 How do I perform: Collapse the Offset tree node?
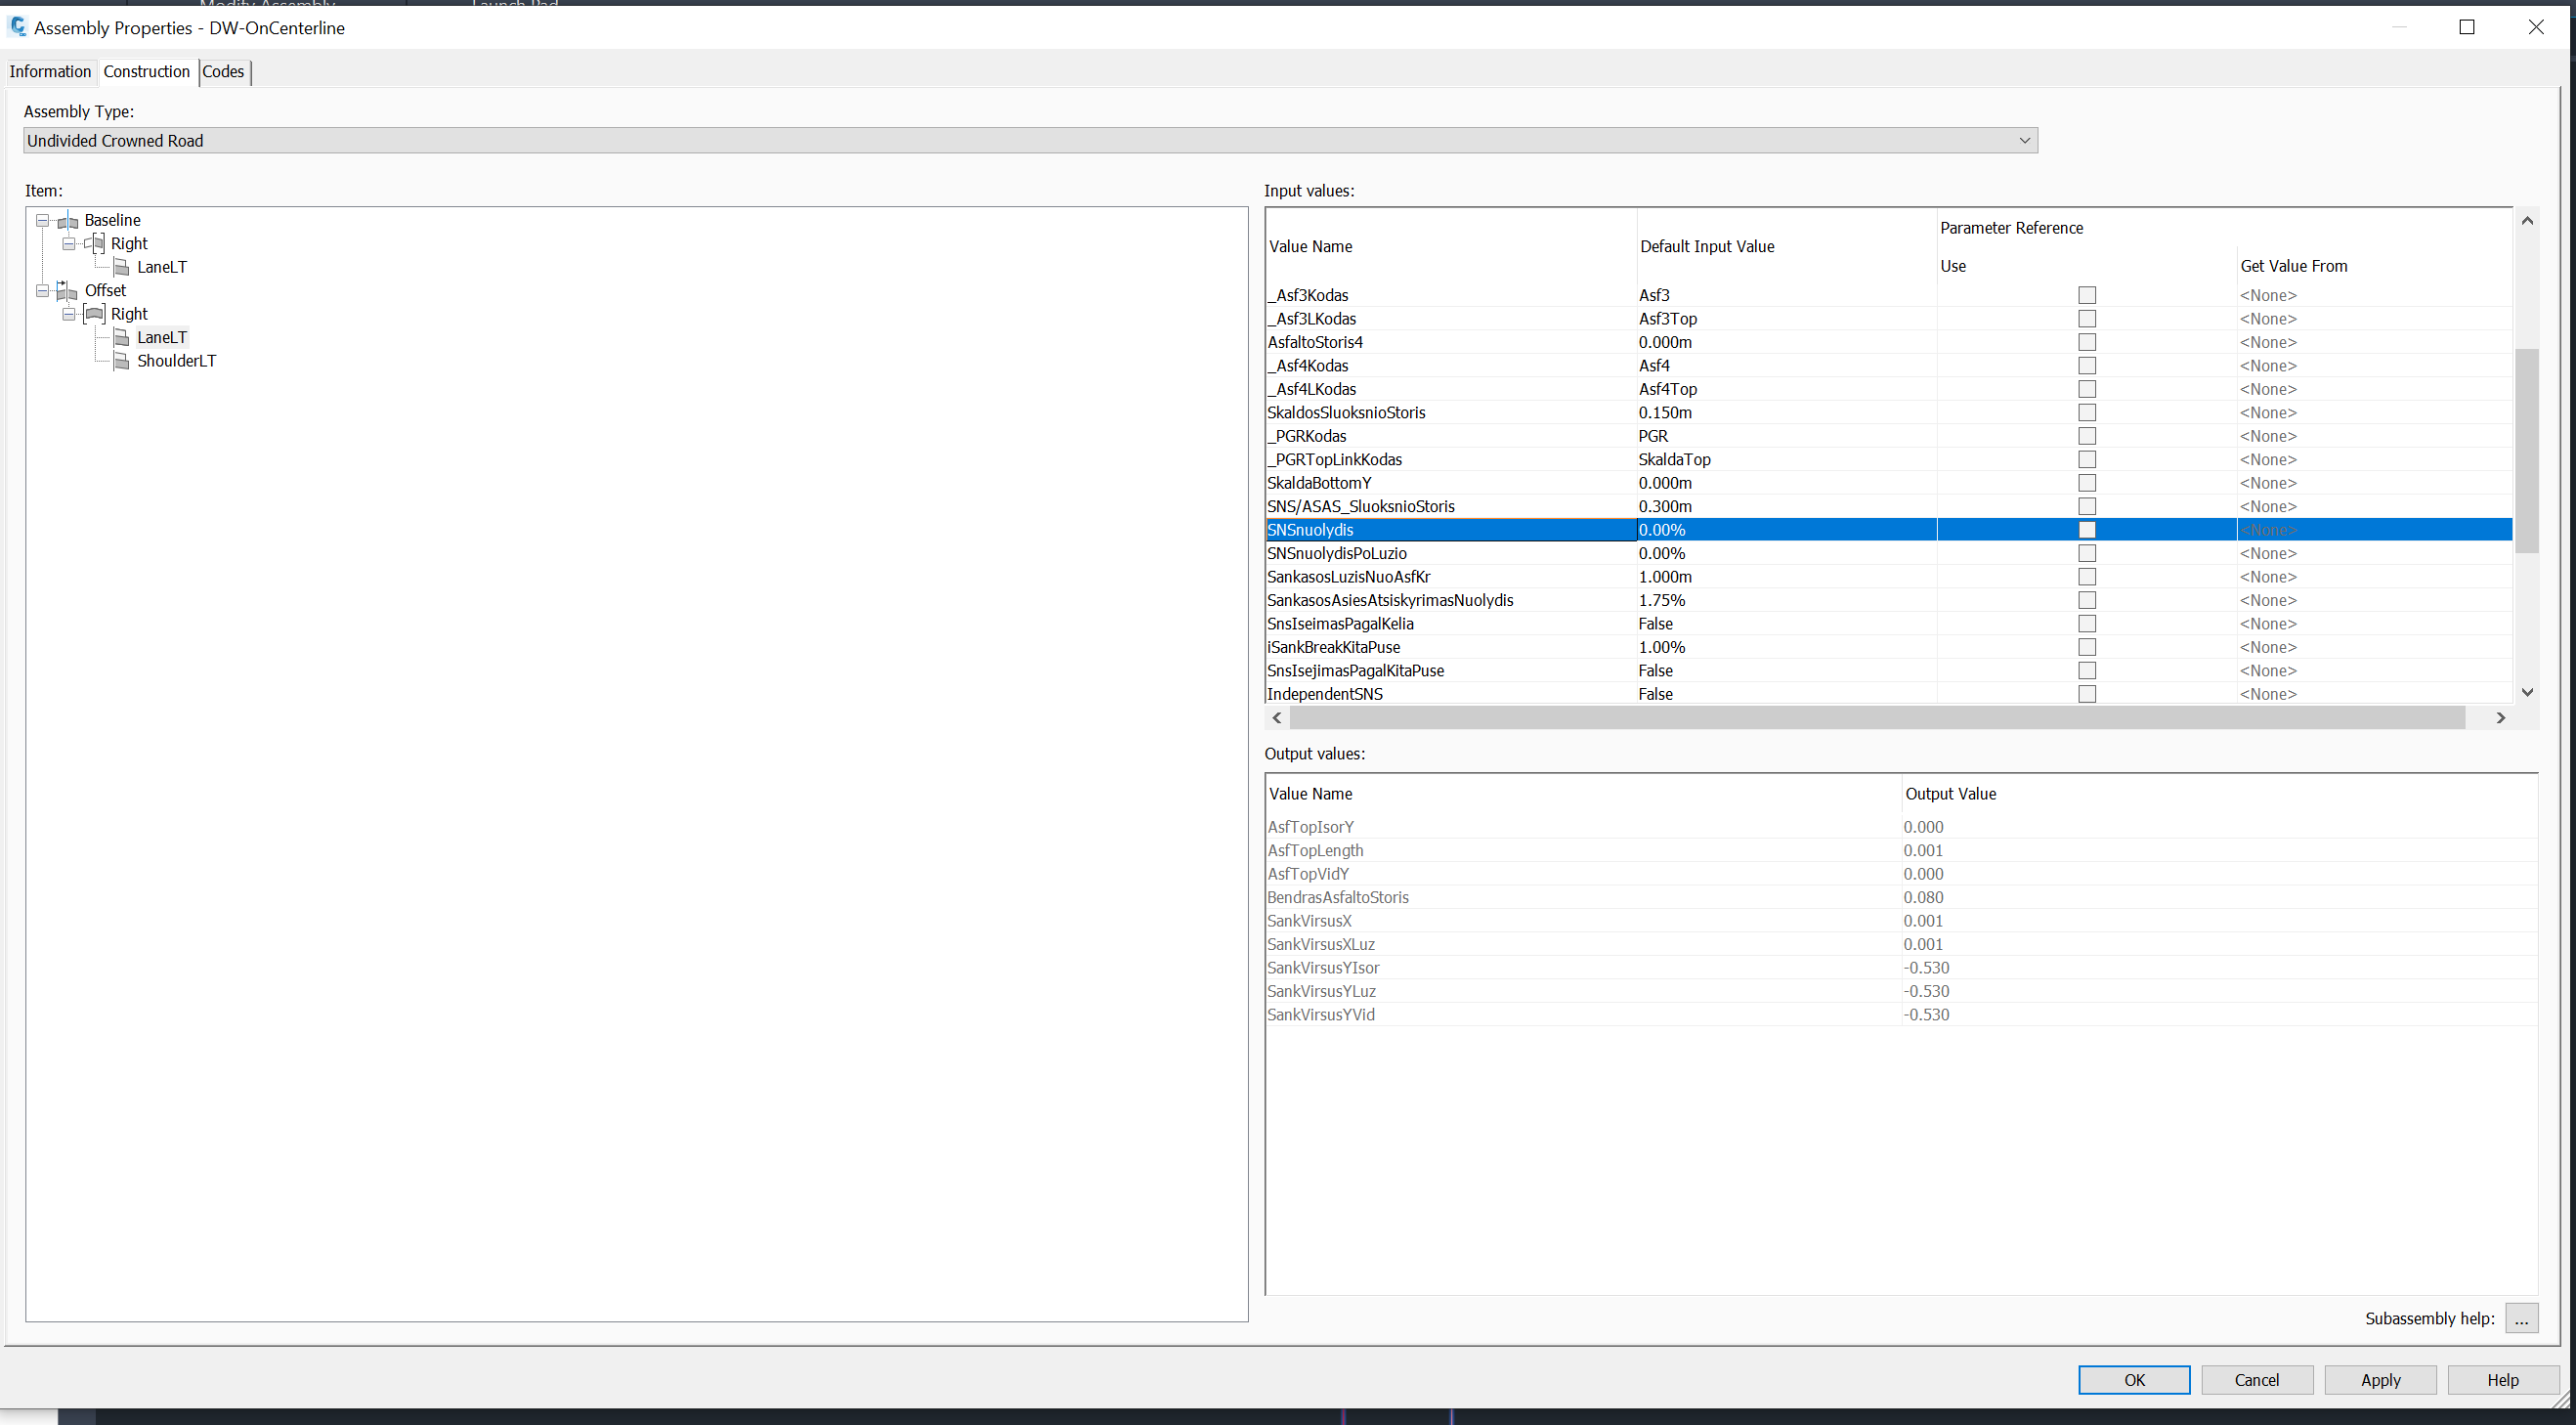(x=43, y=290)
